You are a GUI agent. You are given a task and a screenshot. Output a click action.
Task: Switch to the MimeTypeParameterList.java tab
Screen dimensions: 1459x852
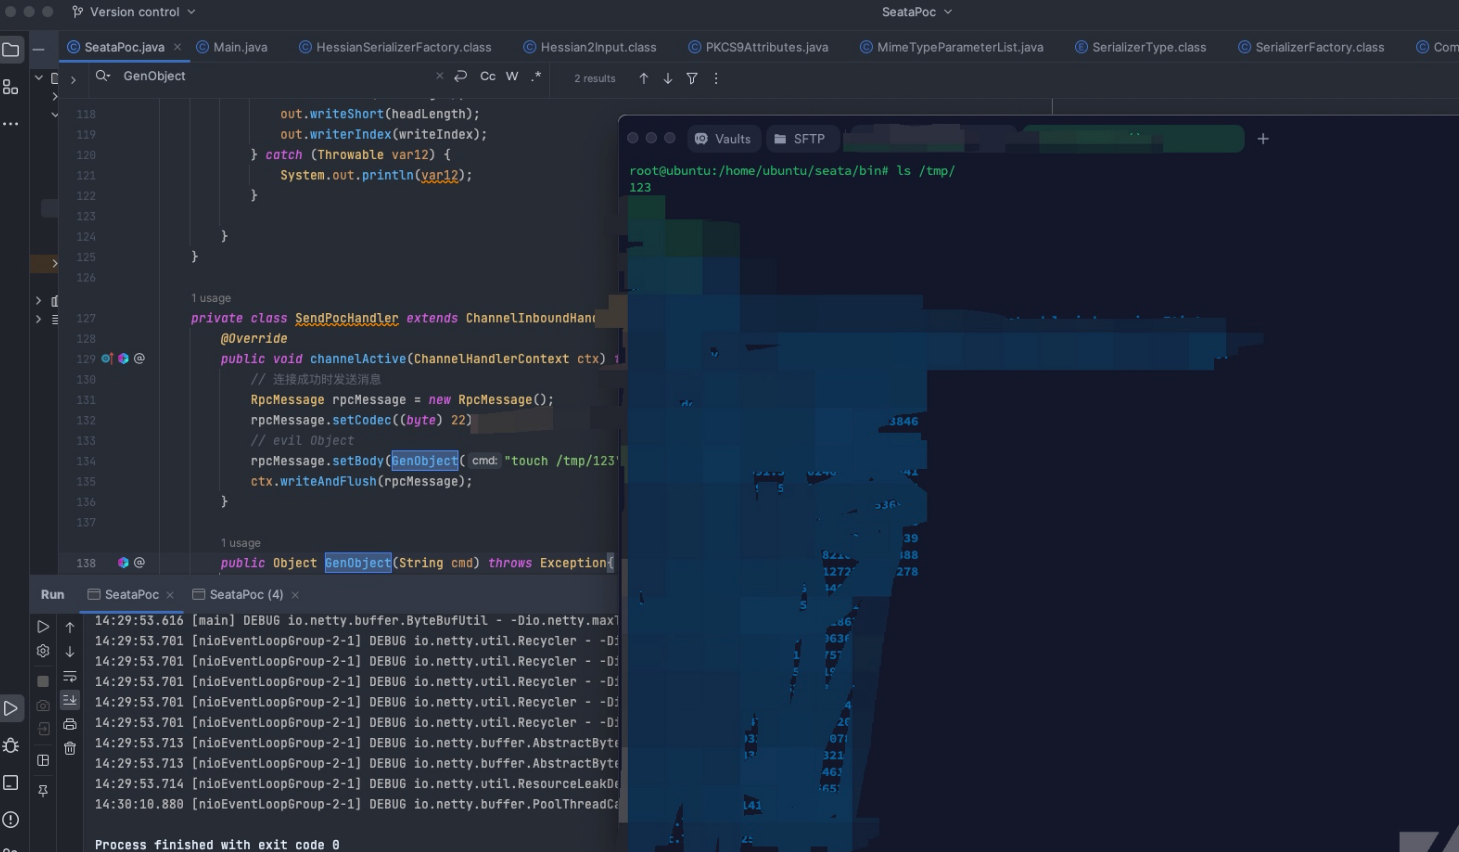[x=951, y=47]
